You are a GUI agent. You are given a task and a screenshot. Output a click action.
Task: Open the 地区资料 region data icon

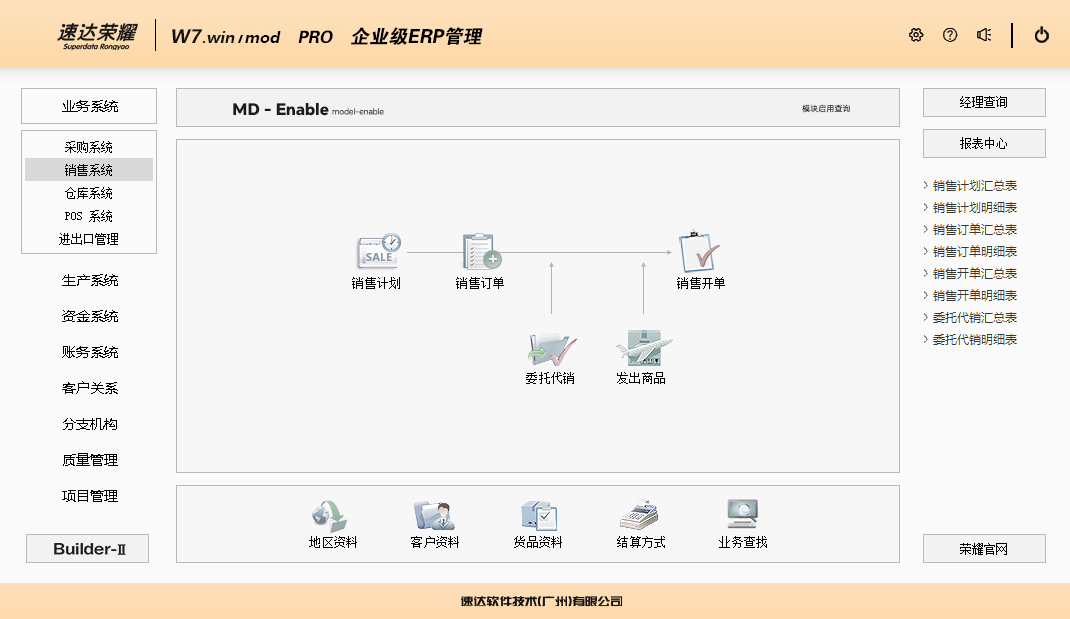click(331, 516)
